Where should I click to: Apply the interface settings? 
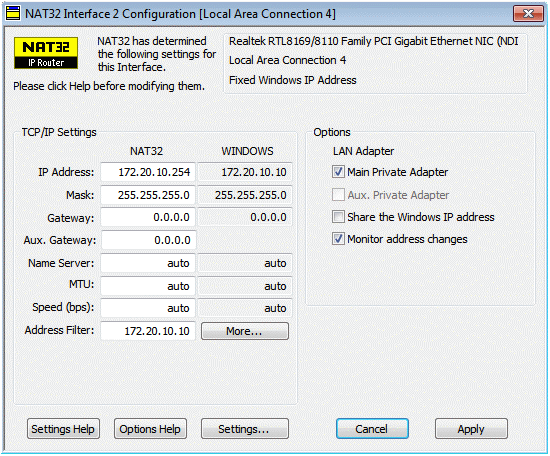pyautogui.click(x=471, y=429)
